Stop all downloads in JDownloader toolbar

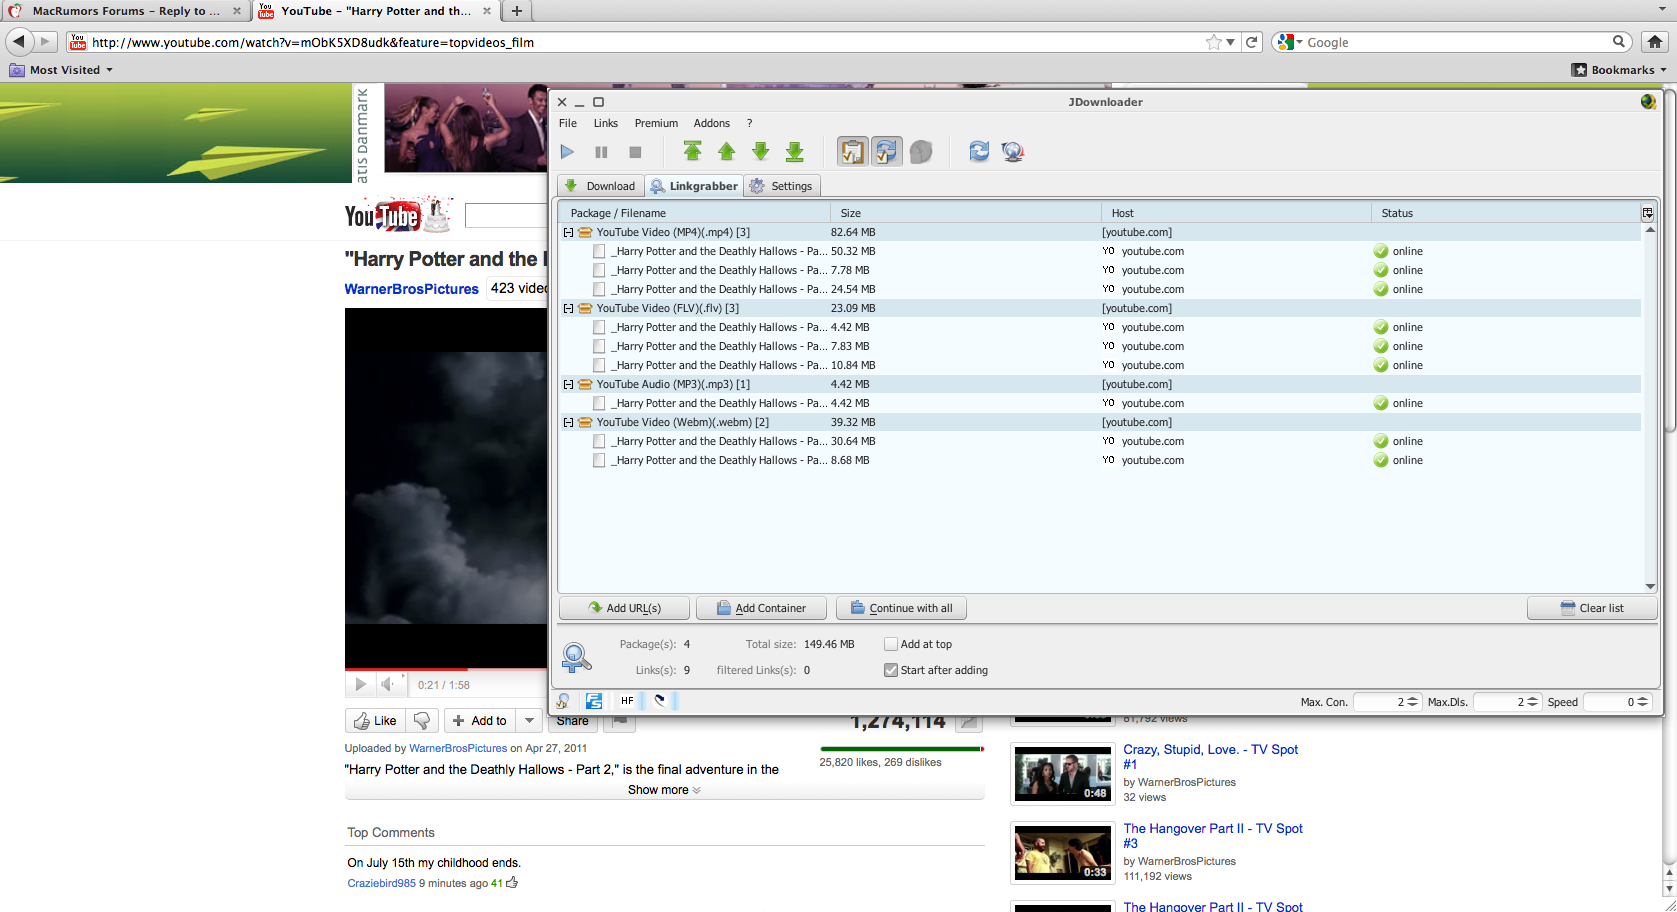(635, 152)
